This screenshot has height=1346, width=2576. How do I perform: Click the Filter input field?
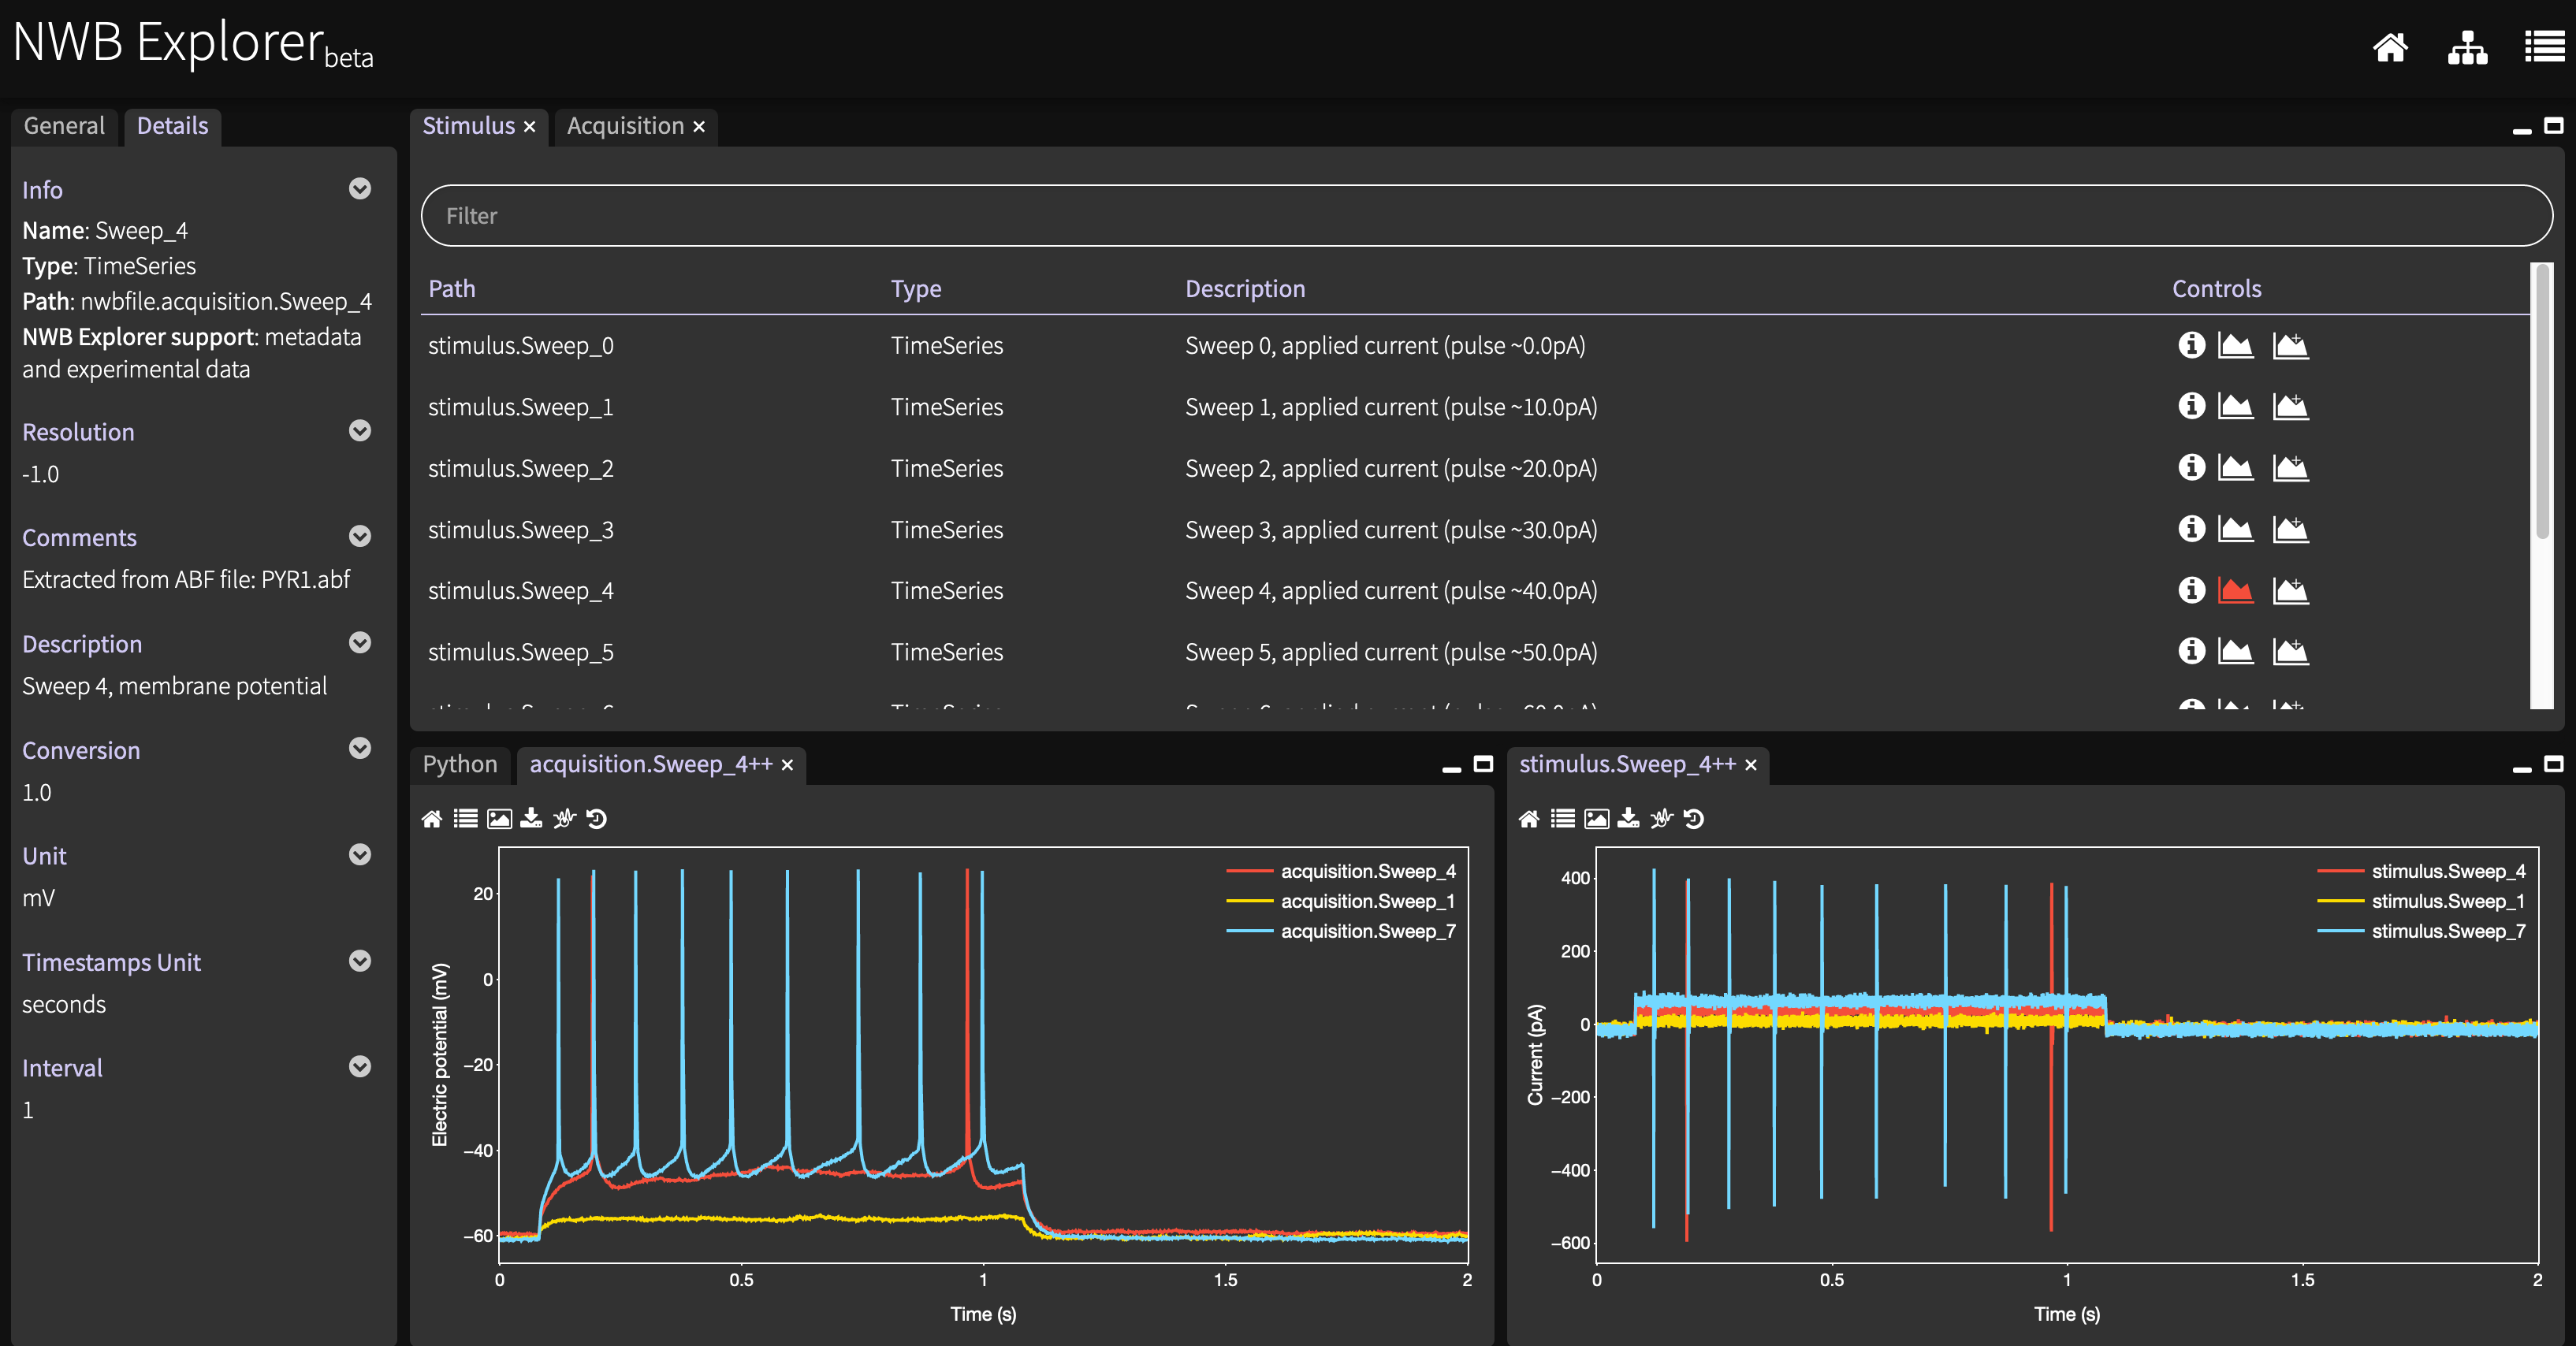click(1486, 216)
